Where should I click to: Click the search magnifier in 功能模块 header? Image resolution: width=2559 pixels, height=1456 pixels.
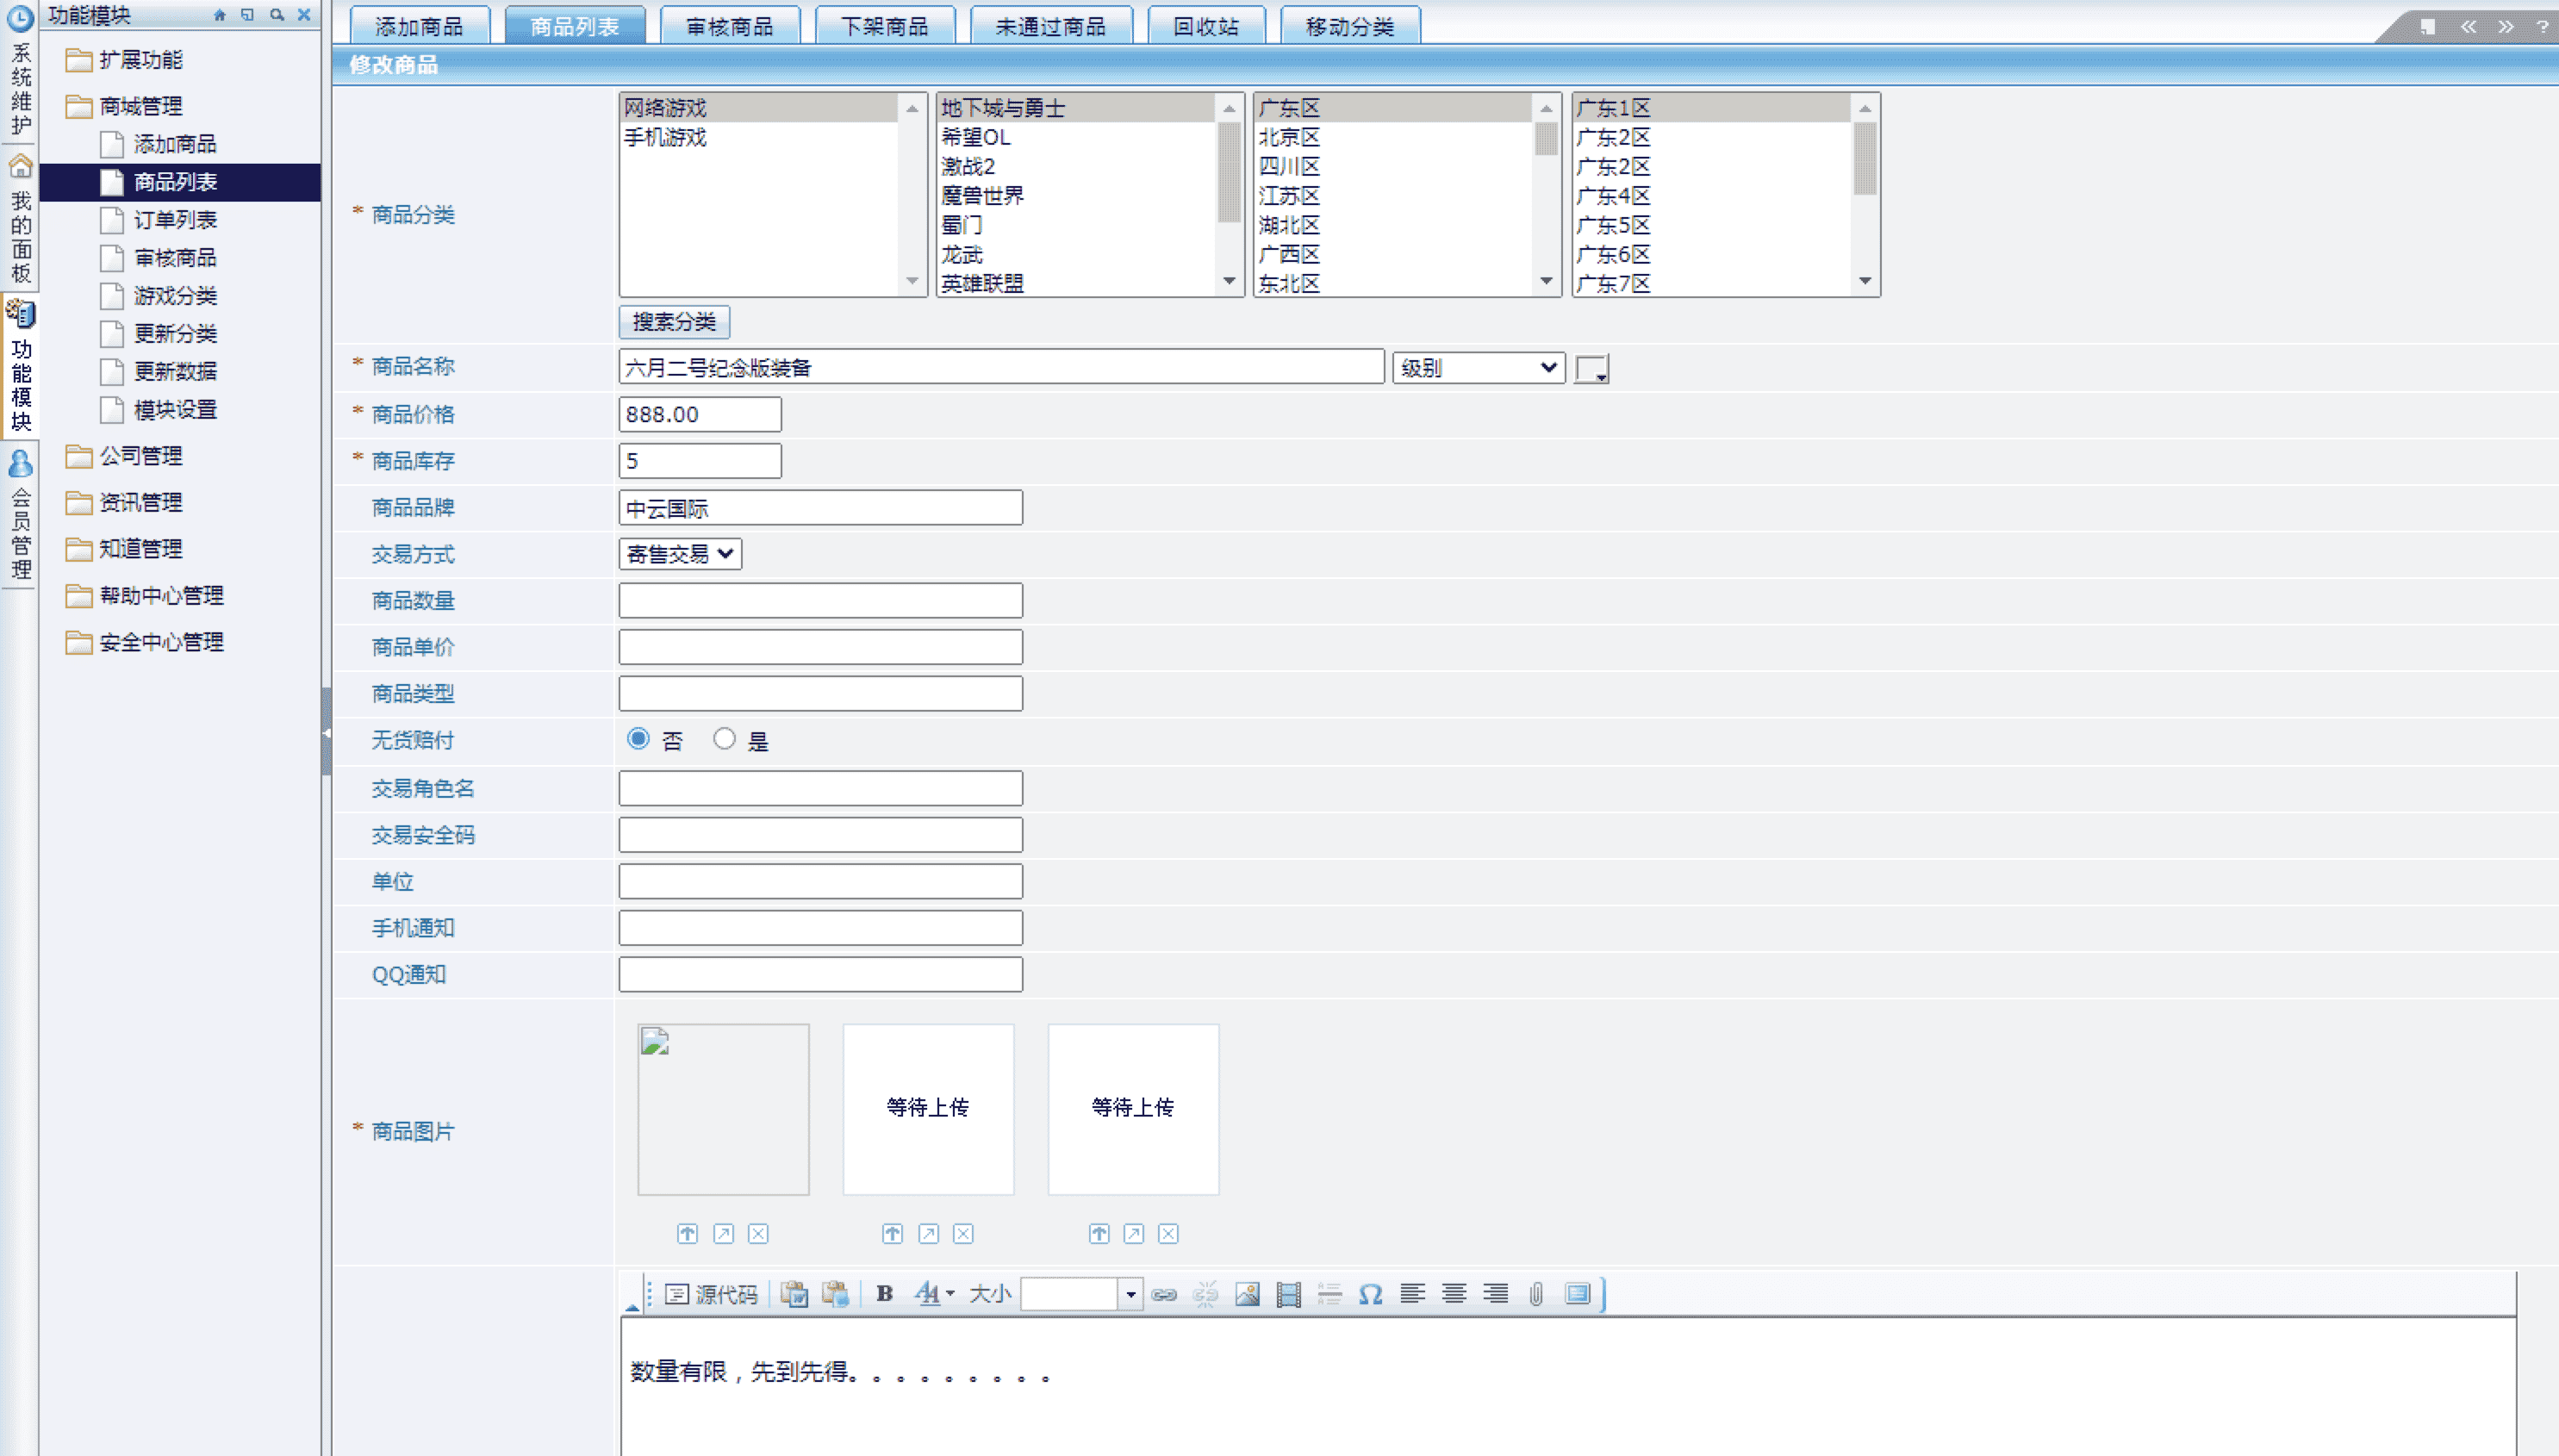(x=276, y=15)
